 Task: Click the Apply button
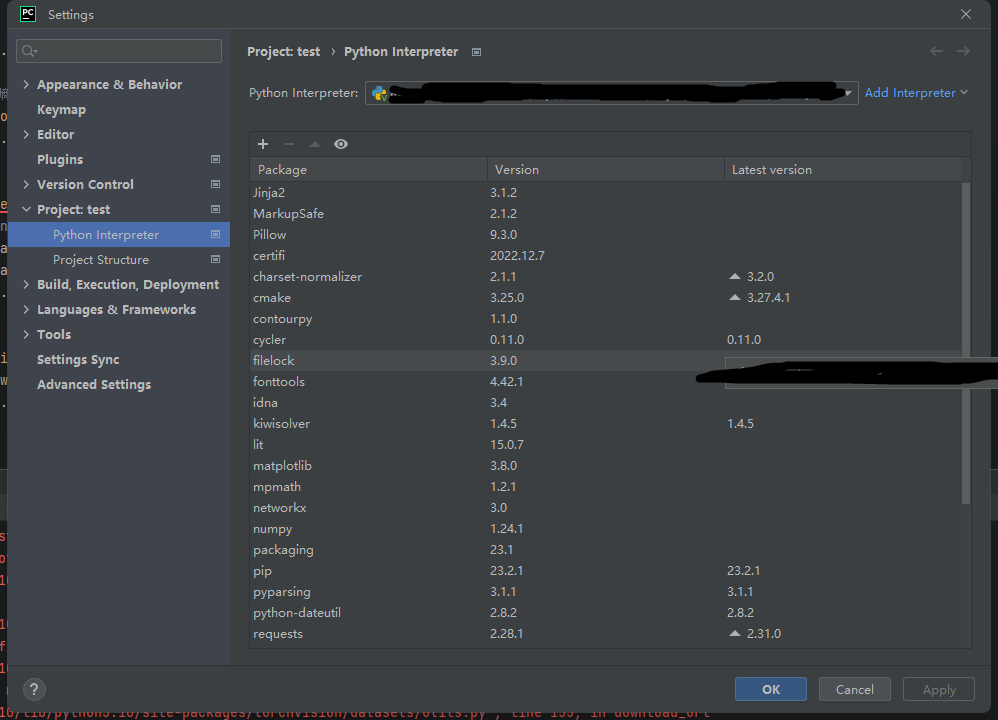[x=939, y=689]
